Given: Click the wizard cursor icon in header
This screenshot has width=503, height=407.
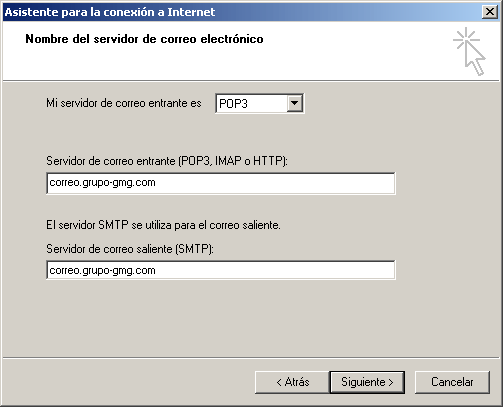Looking at the screenshot, I should (469, 52).
